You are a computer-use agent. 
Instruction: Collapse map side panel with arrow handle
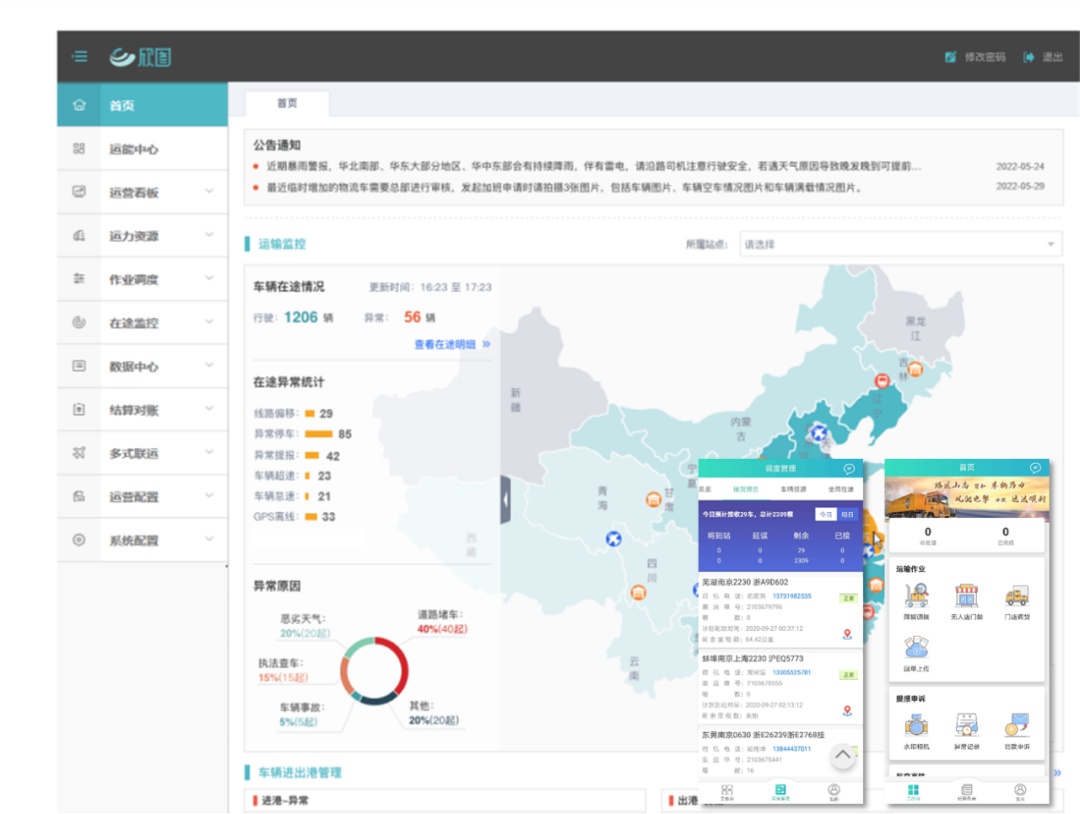point(505,499)
